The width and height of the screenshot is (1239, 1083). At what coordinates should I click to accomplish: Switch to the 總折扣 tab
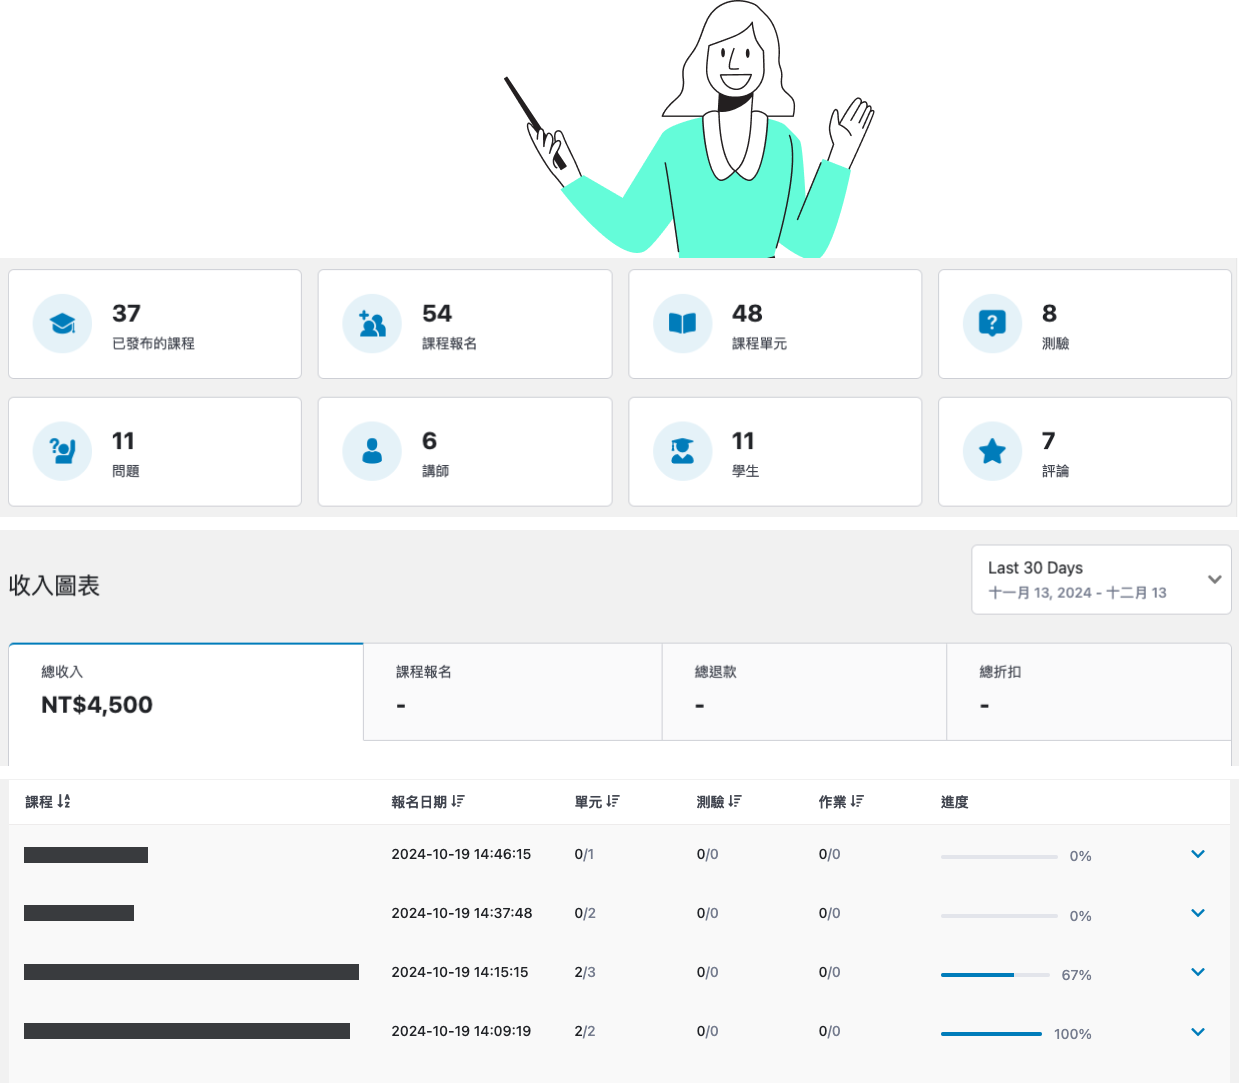(x=1088, y=692)
